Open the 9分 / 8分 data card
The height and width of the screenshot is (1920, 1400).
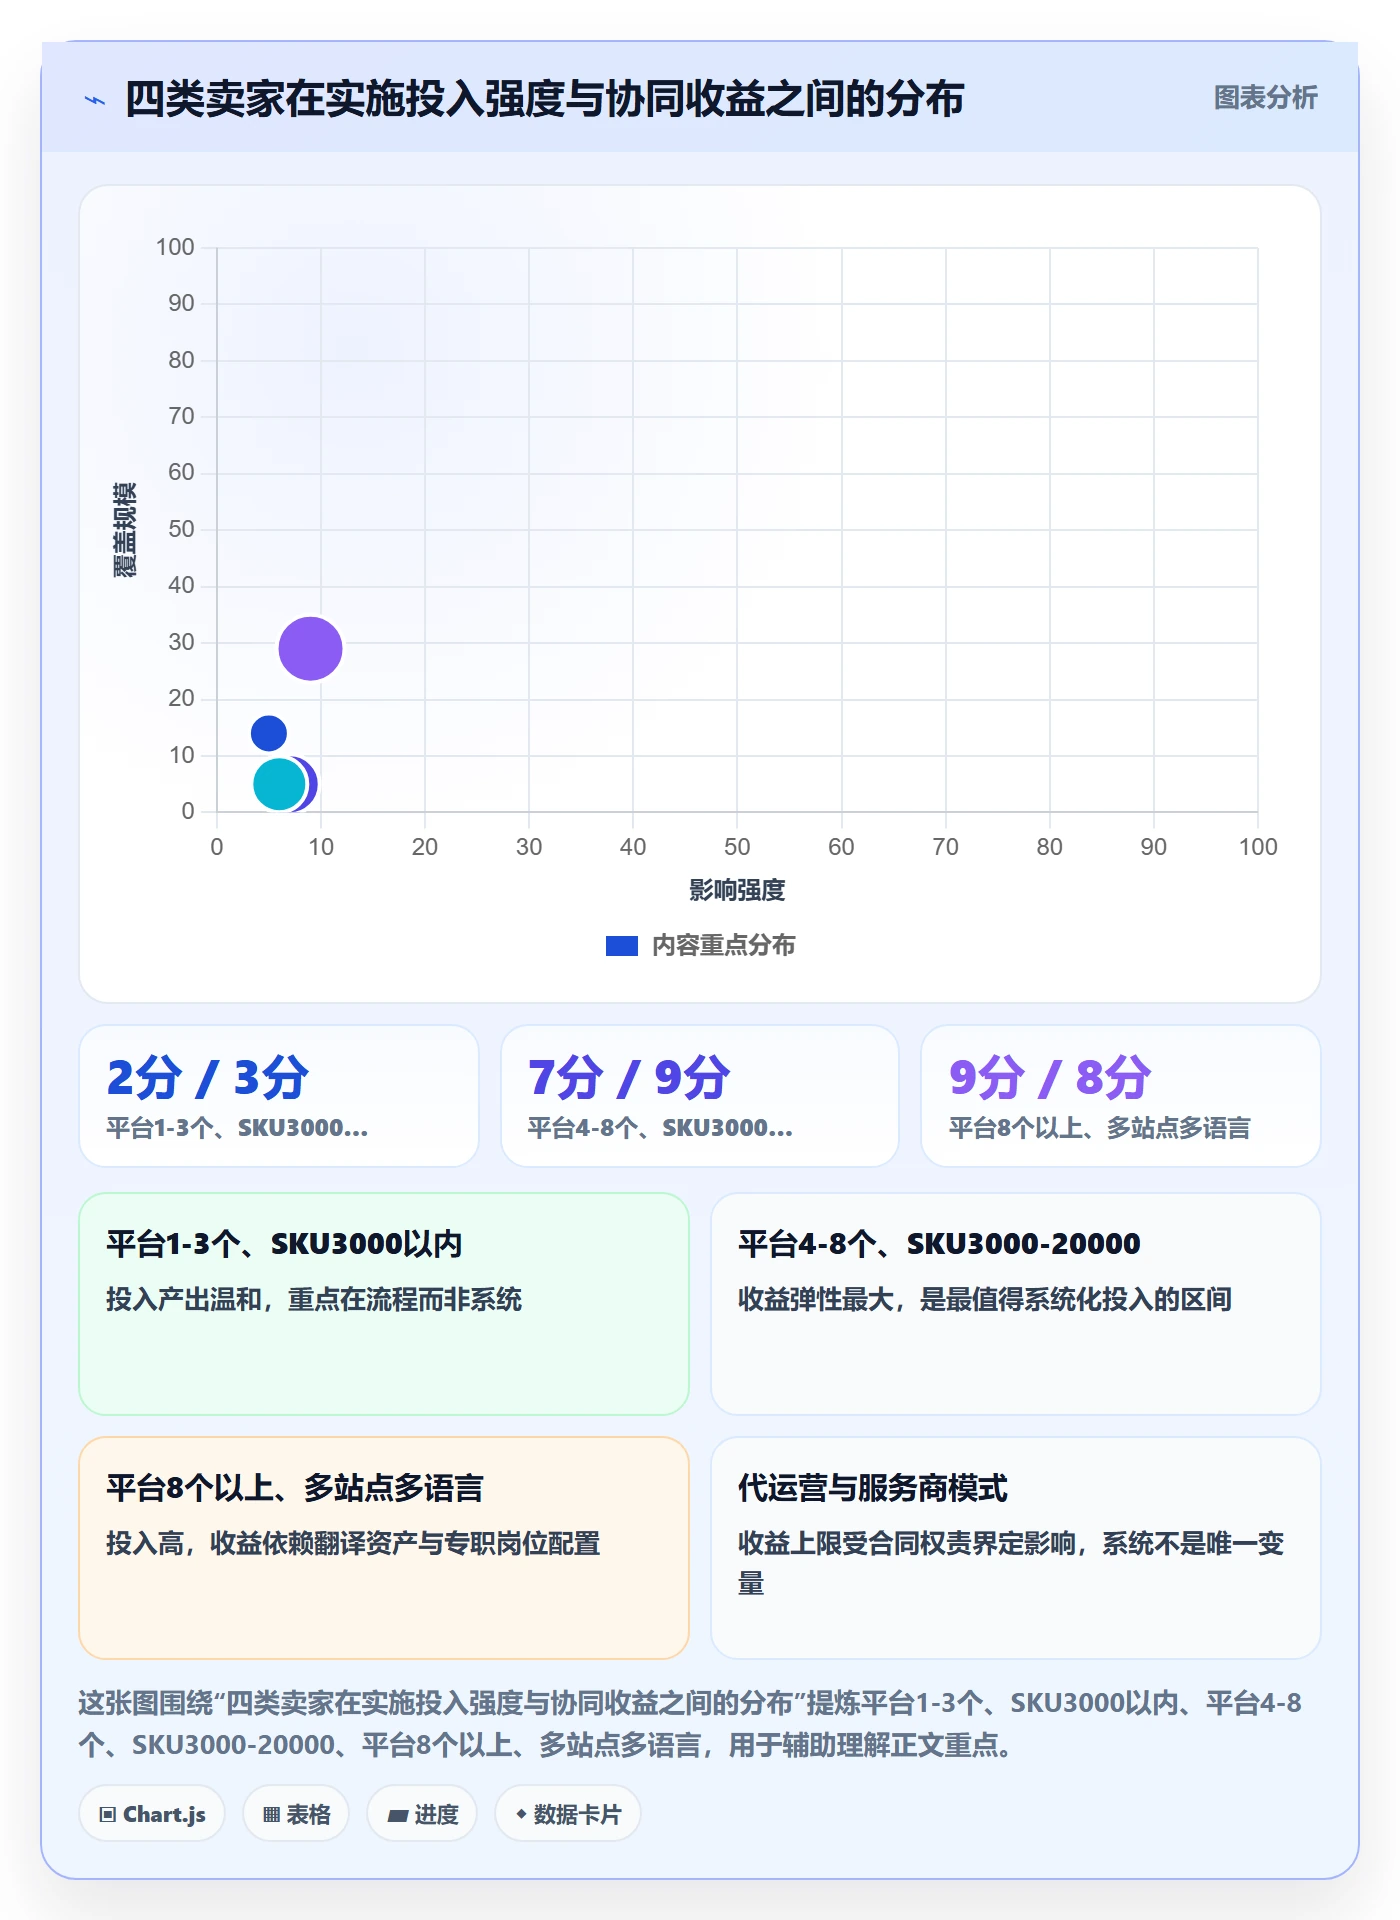click(x=1120, y=1096)
